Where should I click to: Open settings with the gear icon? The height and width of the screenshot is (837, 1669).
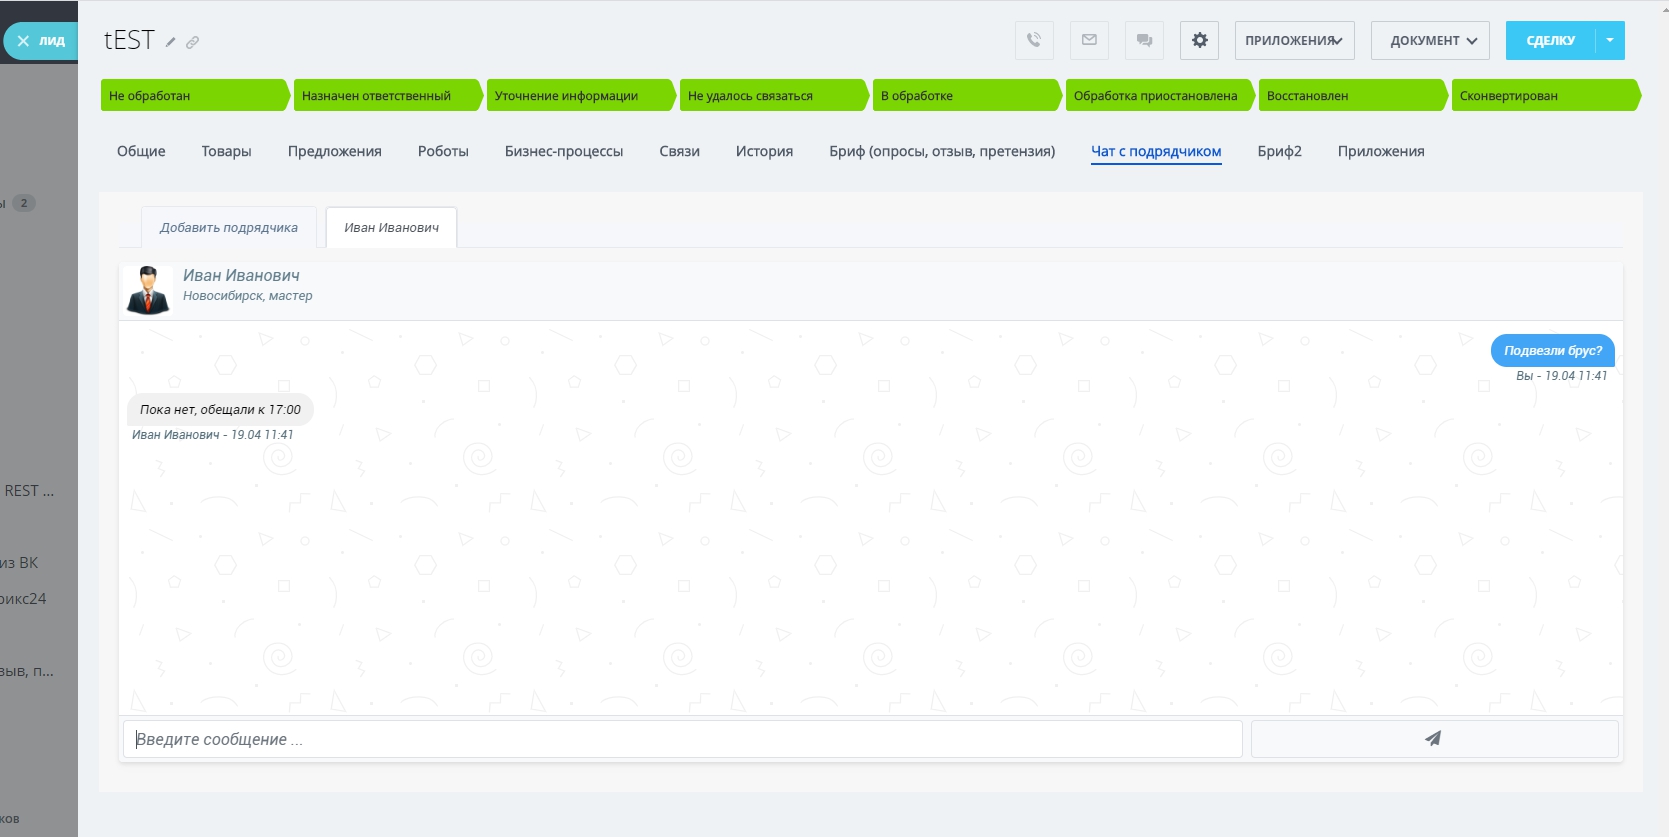tap(1199, 40)
